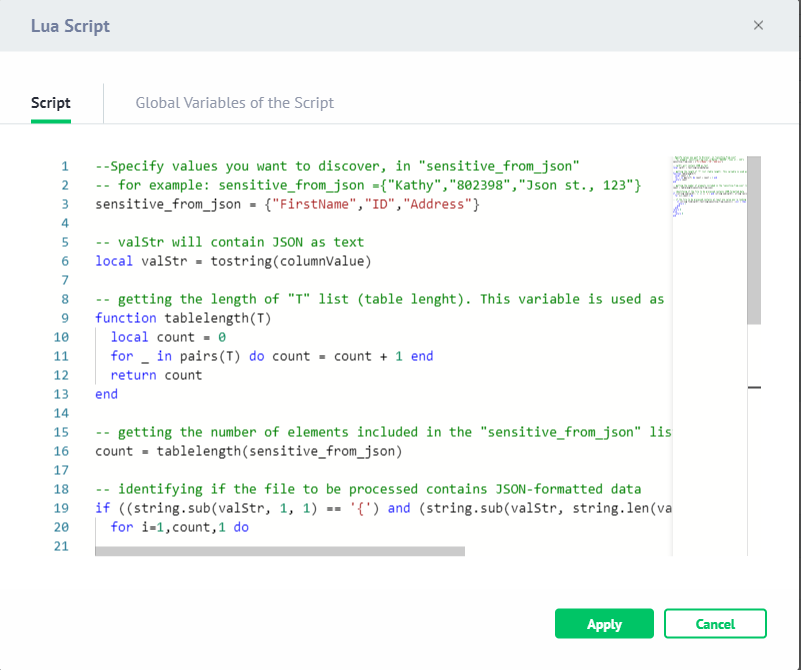This screenshot has height=670, width=801.
Task: Click the 'for i=1,count,1 do' line
Action: 179,527
